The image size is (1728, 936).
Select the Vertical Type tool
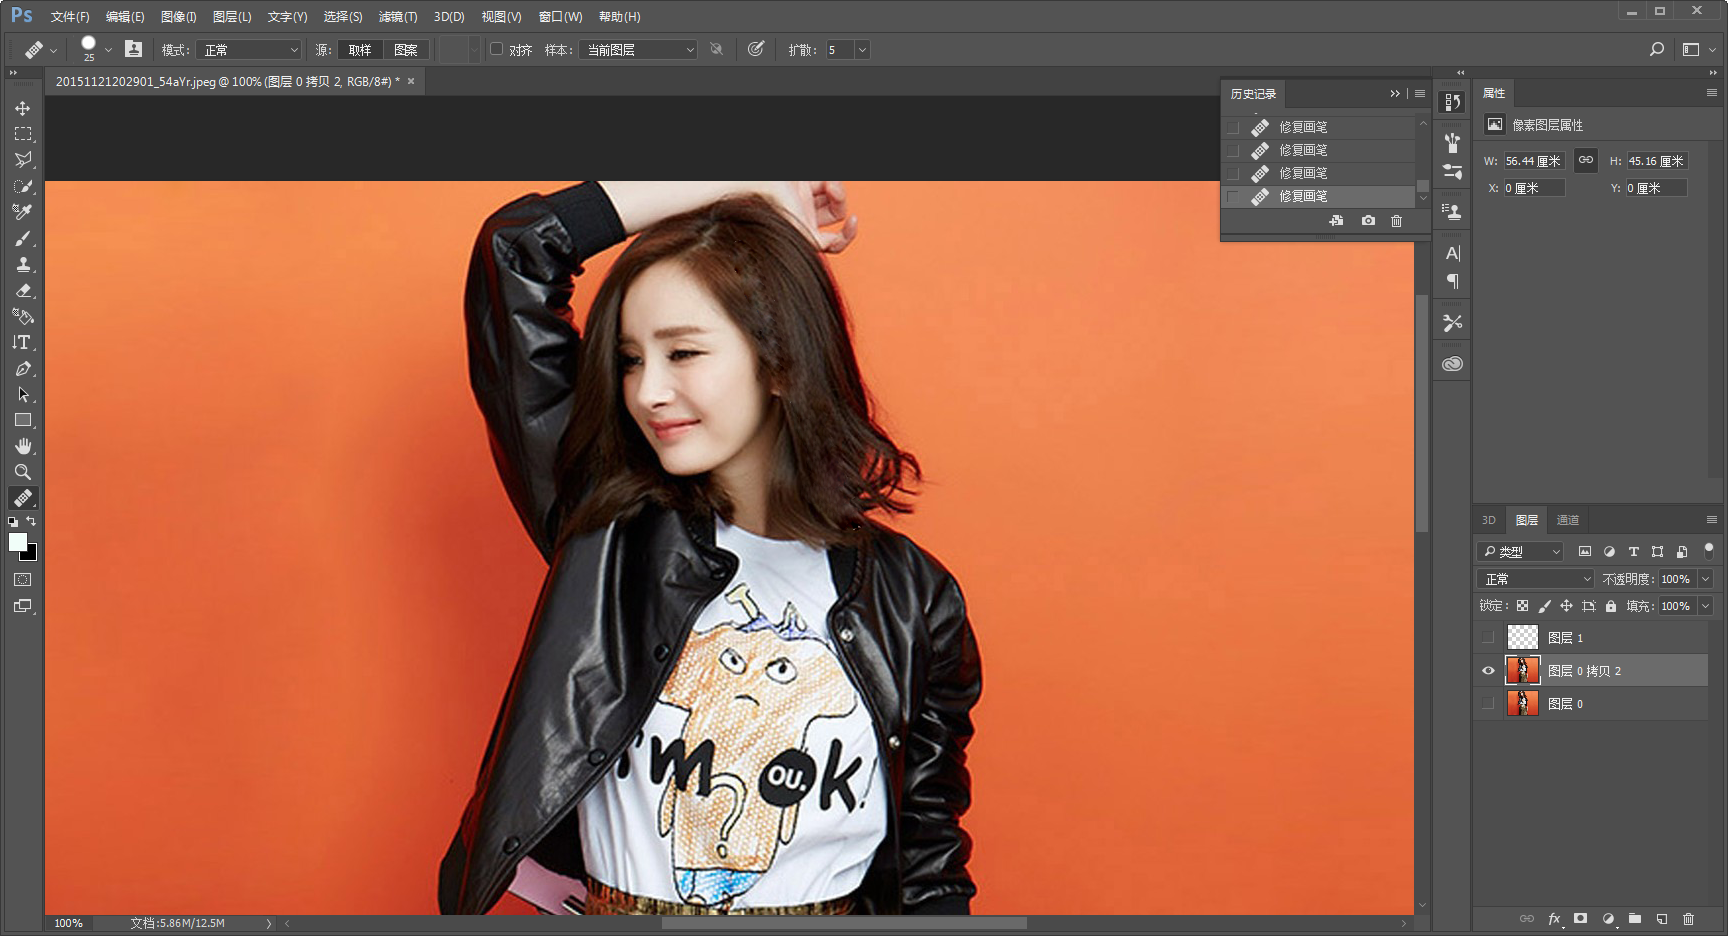pyautogui.click(x=22, y=342)
